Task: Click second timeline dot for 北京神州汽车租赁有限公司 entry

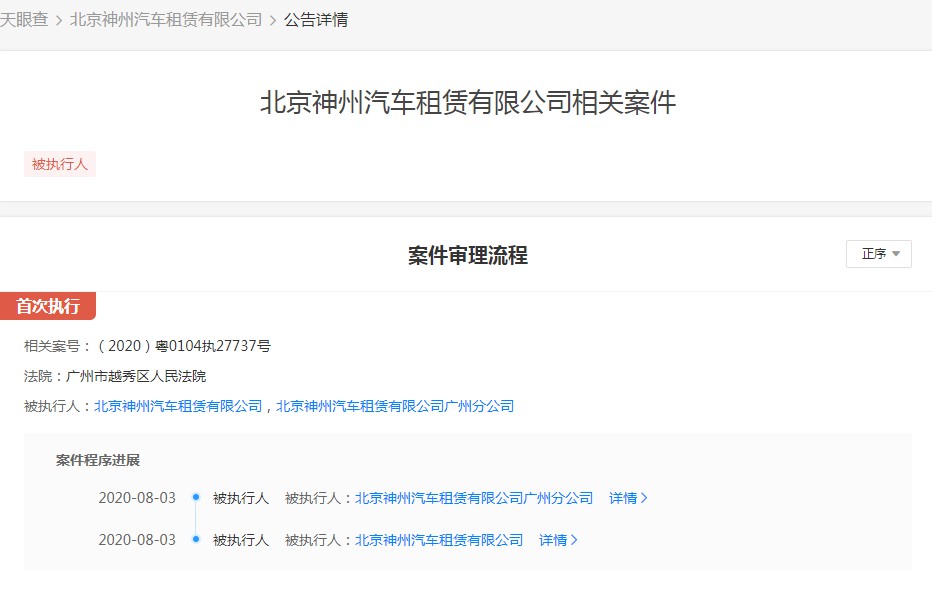Action: coord(196,539)
